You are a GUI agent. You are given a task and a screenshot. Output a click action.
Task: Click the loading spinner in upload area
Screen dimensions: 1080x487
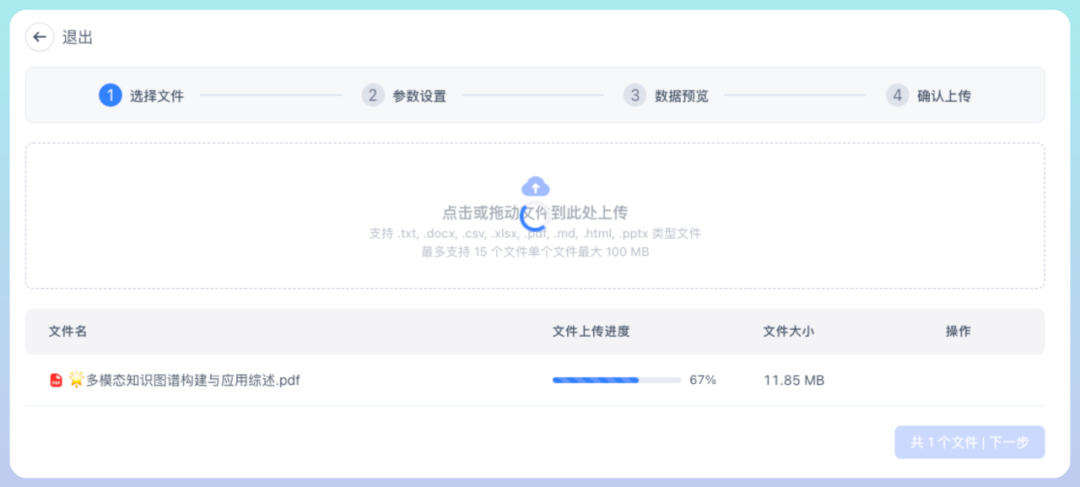click(534, 217)
